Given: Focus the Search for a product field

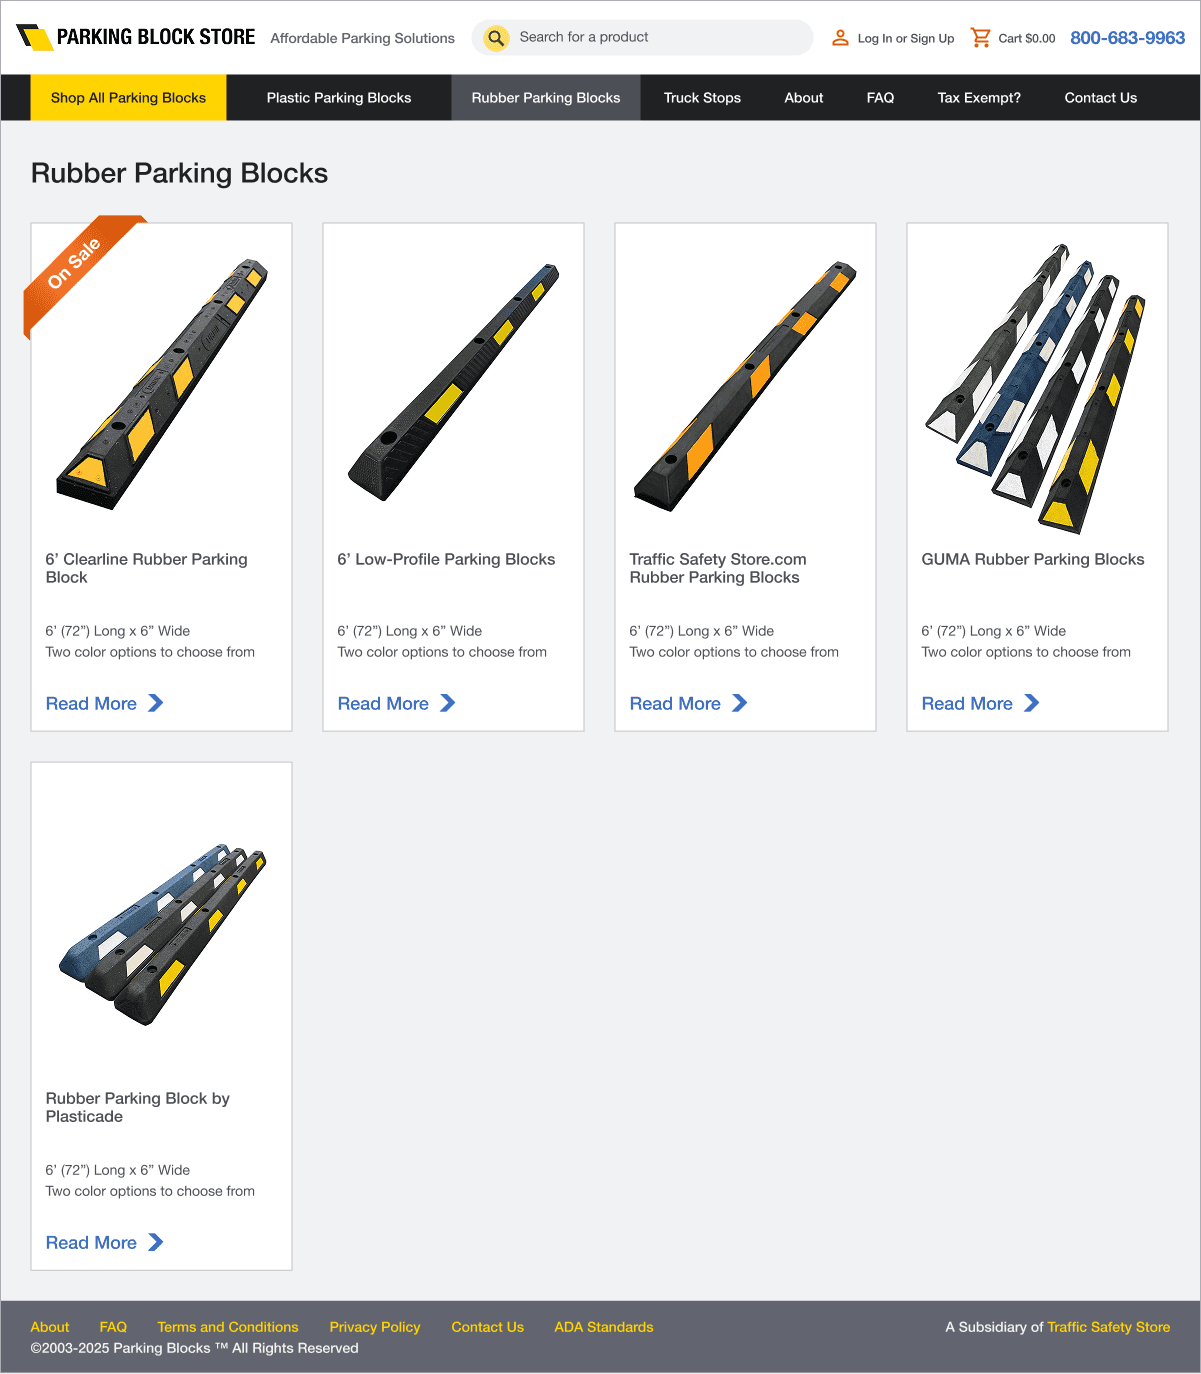Looking at the screenshot, I should pos(660,37).
